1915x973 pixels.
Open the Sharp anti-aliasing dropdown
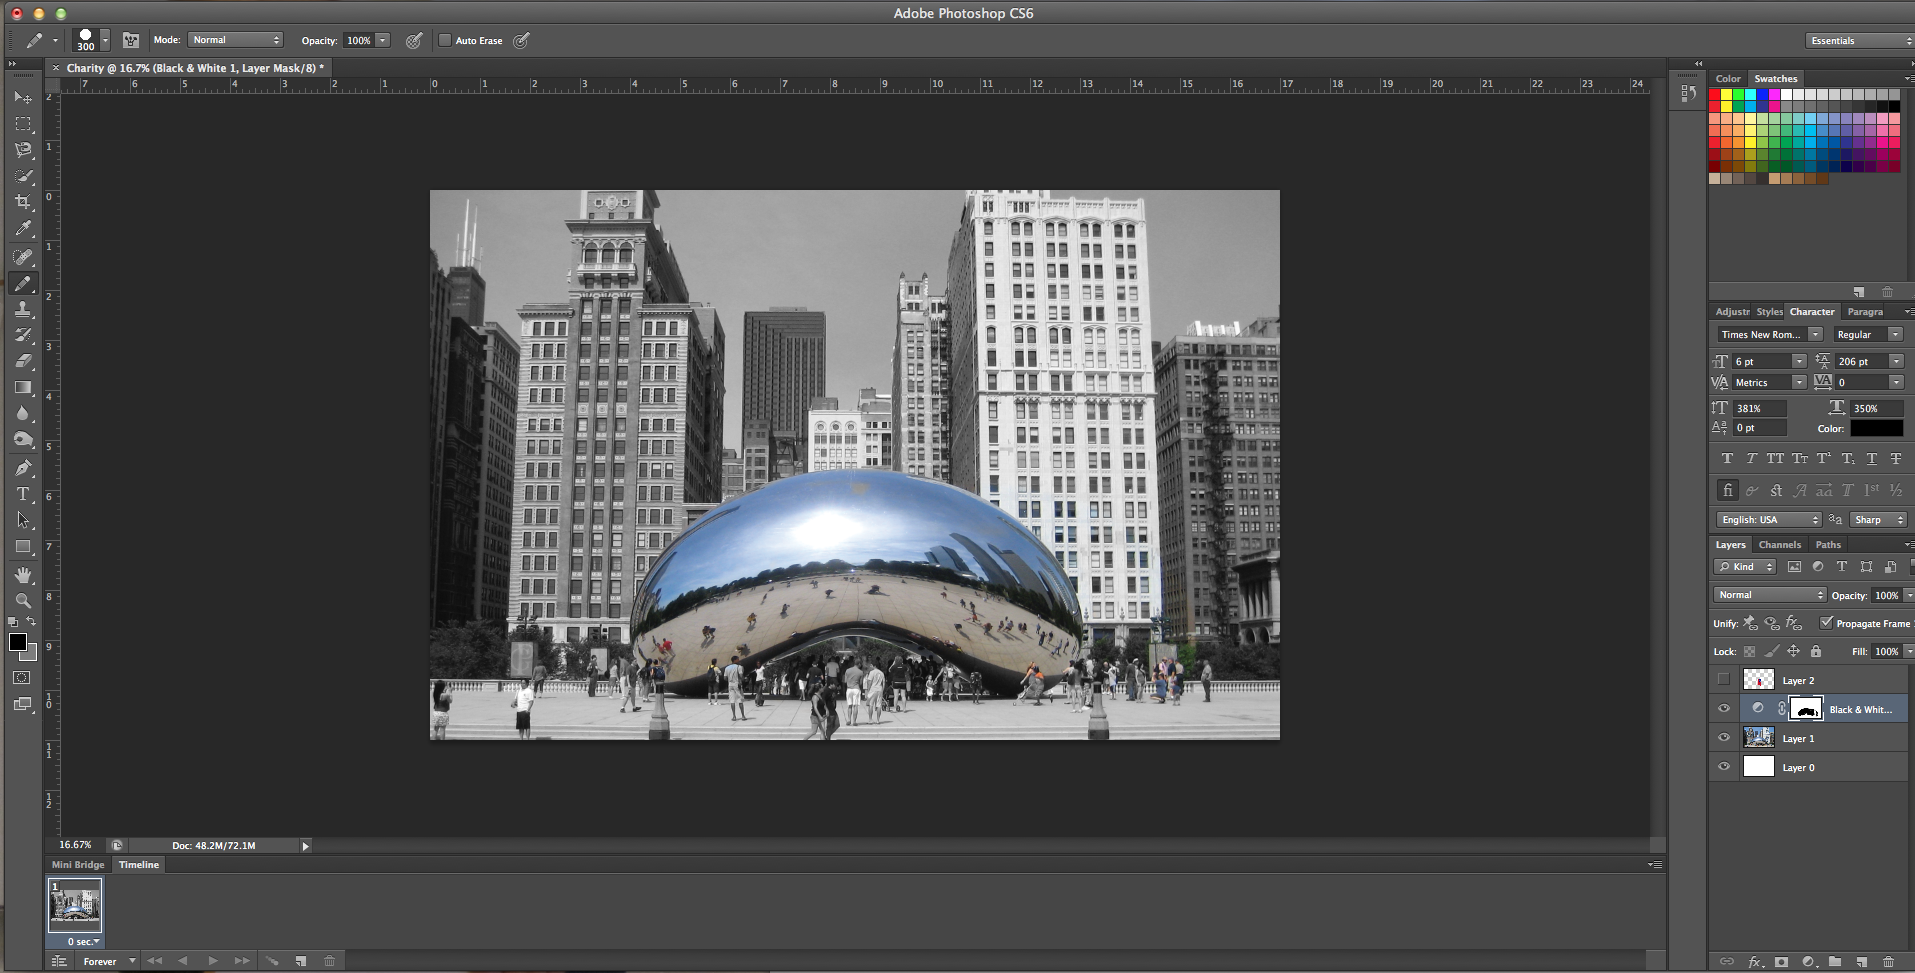(x=1879, y=520)
